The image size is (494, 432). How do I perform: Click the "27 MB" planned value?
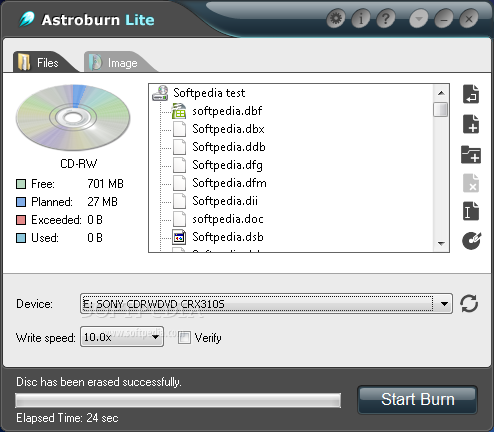click(x=102, y=202)
